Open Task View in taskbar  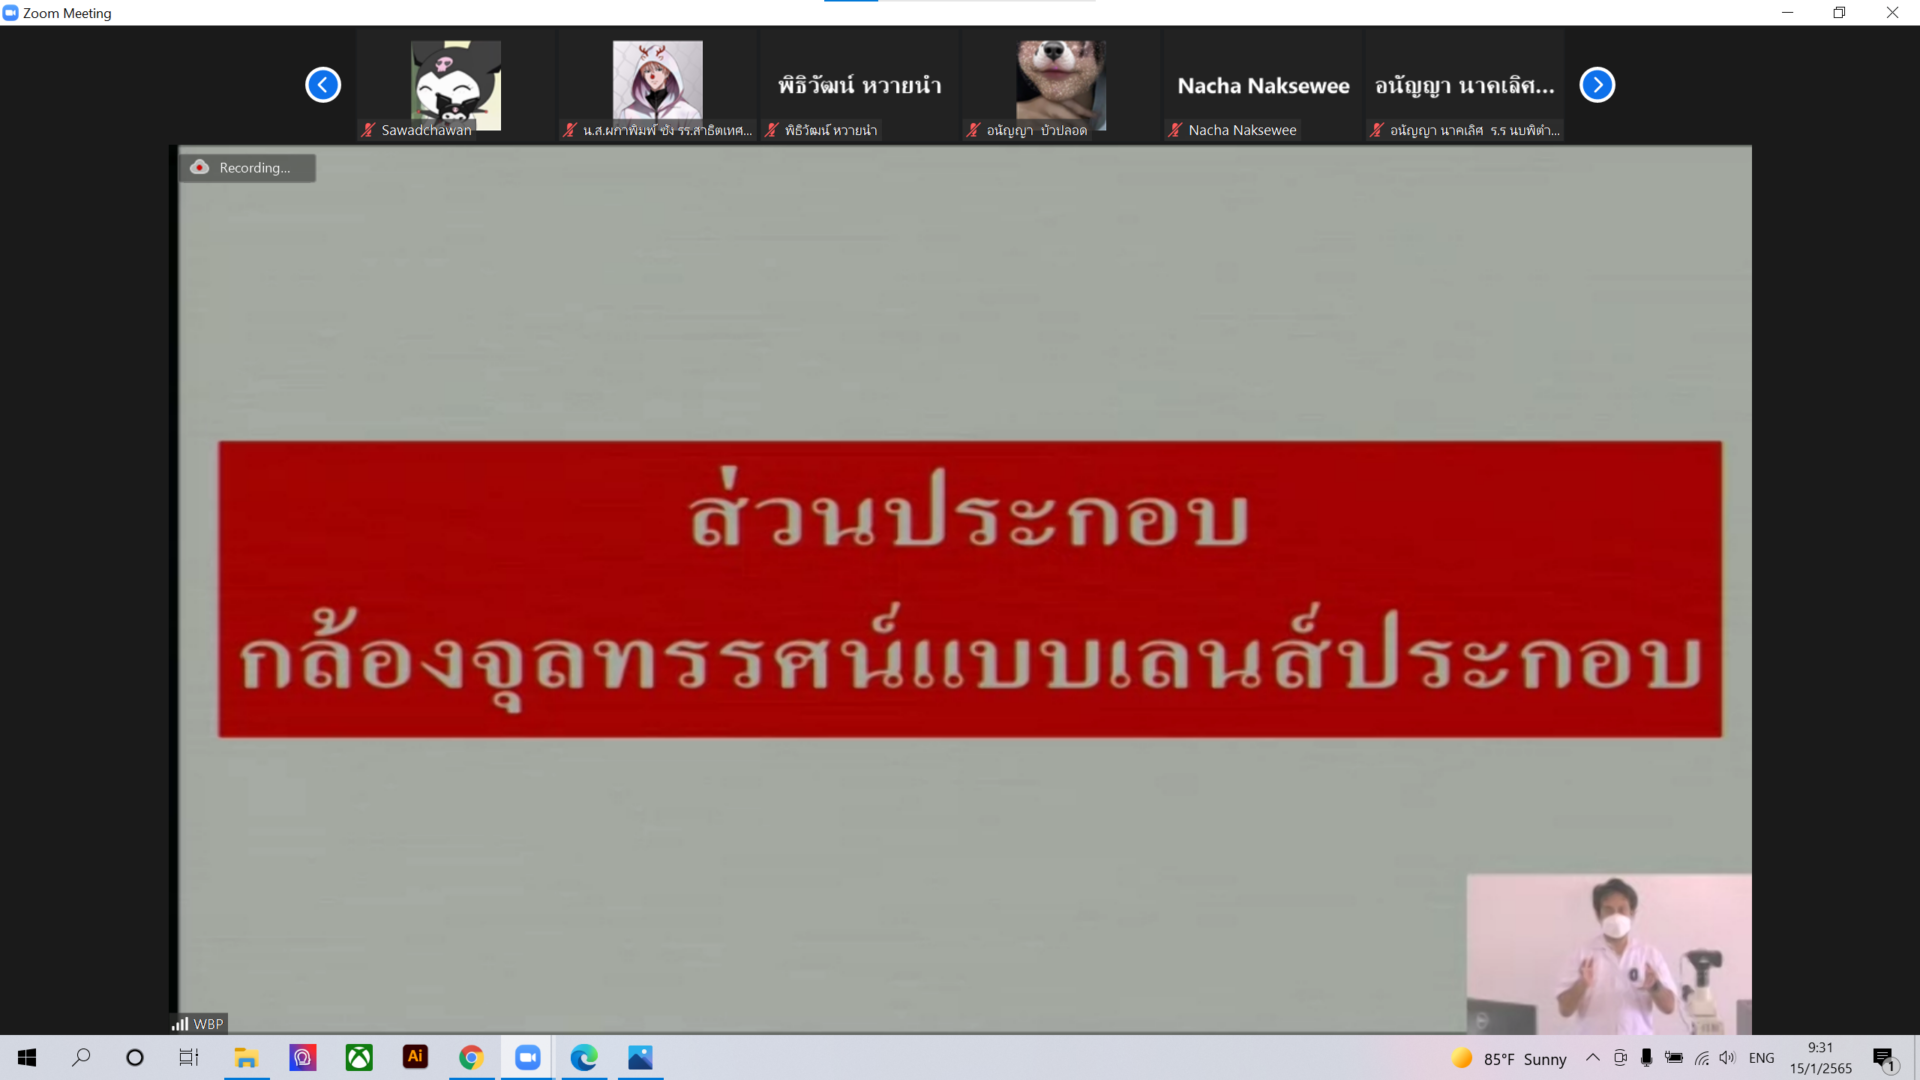pyautogui.click(x=189, y=1058)
